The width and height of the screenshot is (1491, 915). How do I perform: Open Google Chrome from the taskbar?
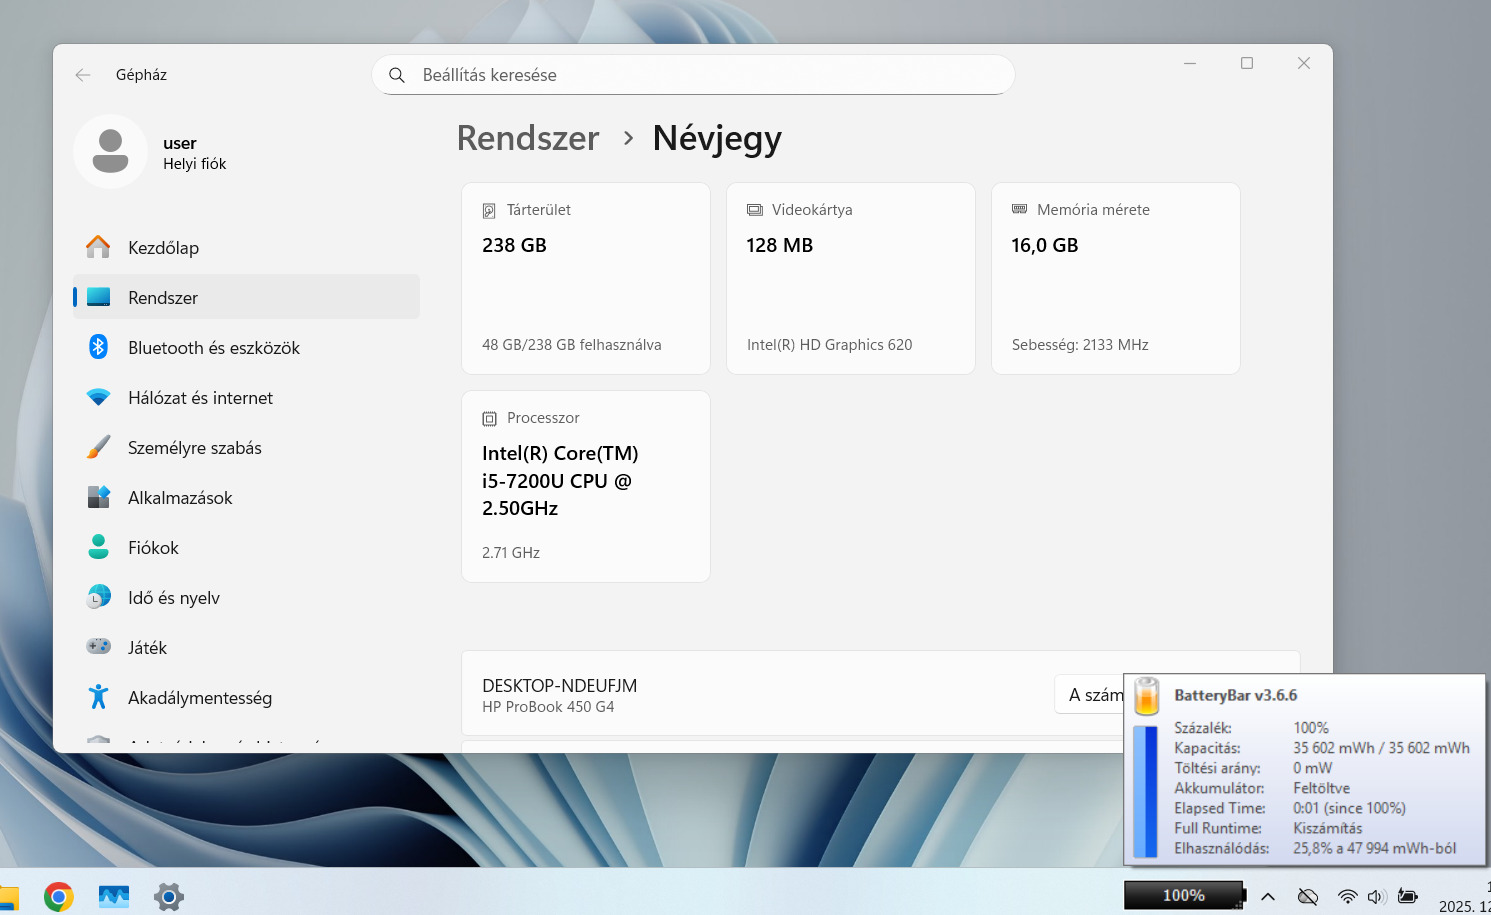click(59, 896)
